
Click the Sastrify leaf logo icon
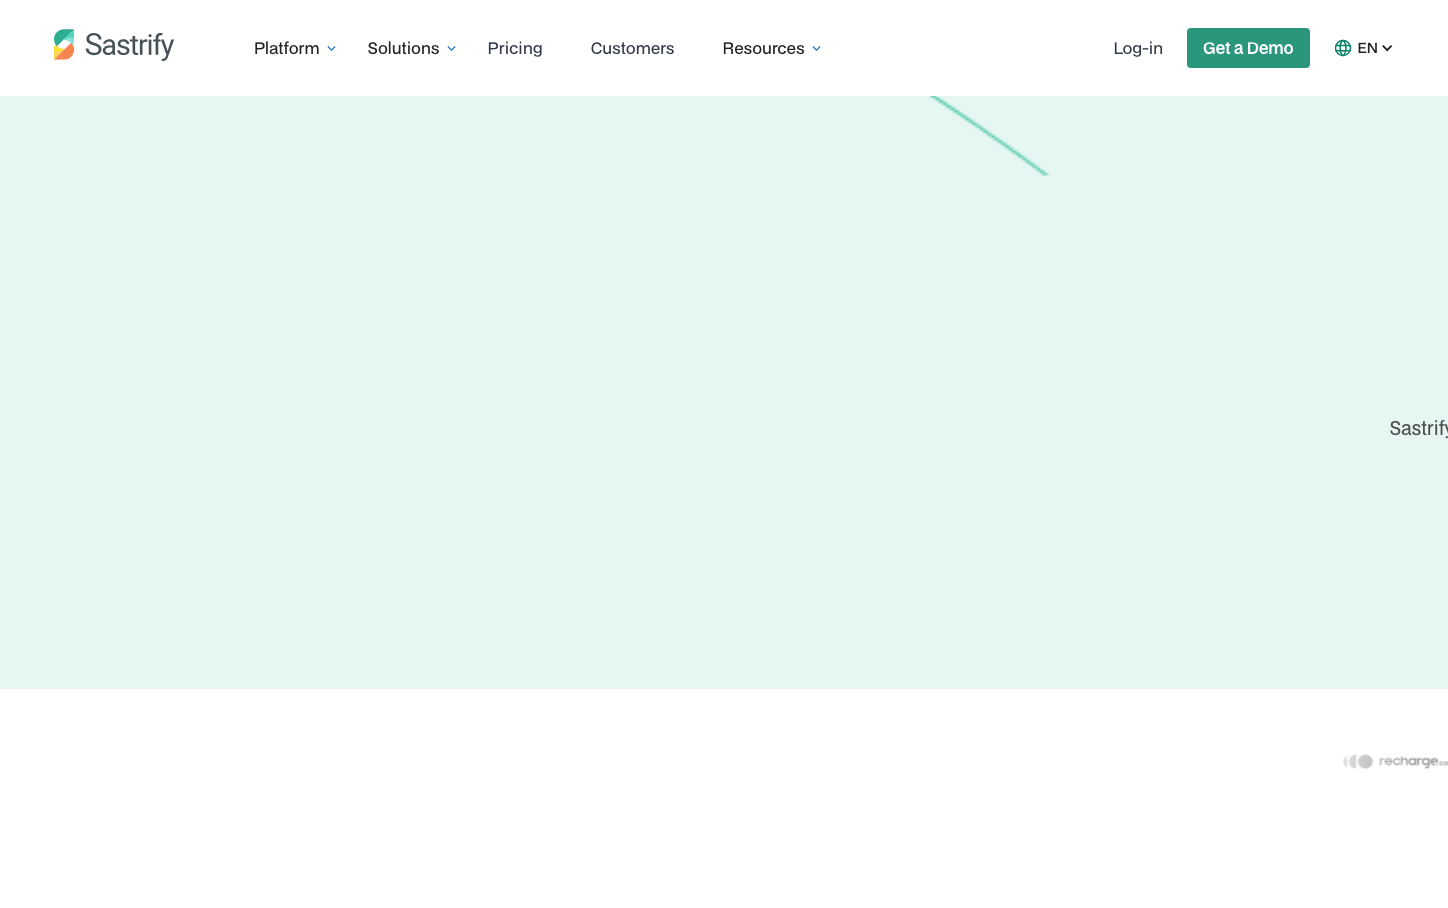tap(64, 45)
